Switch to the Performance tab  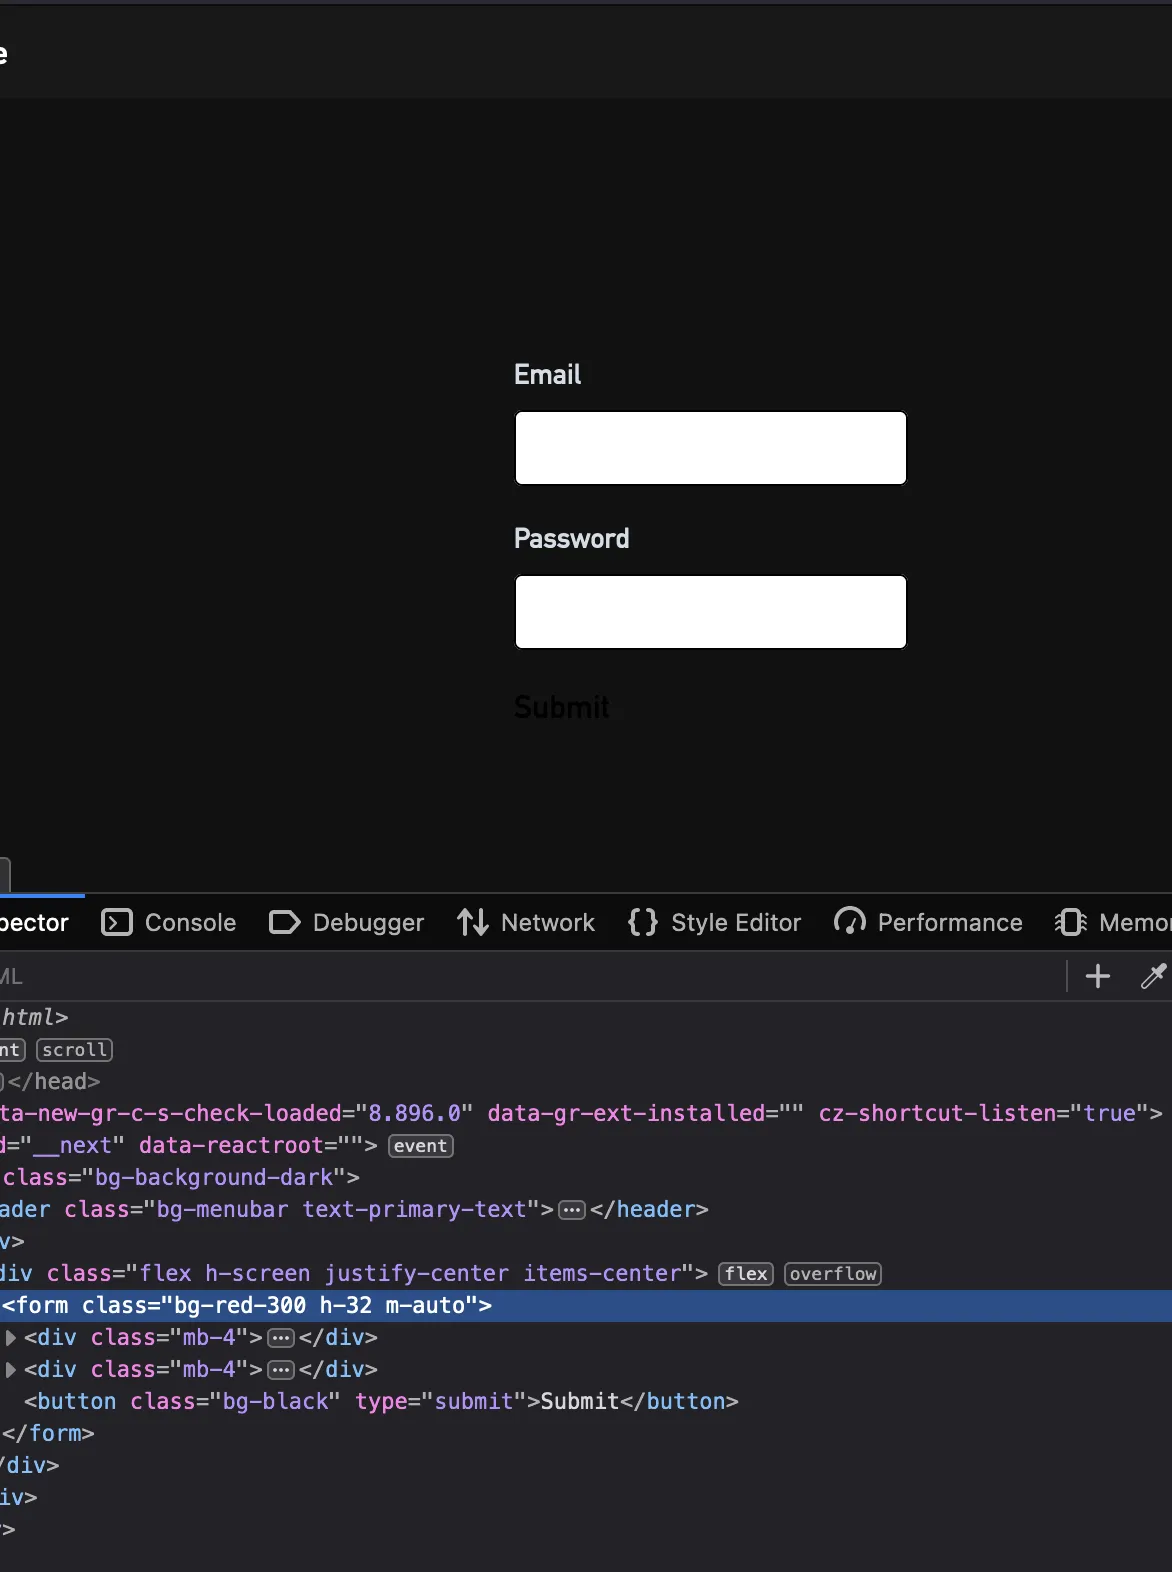928,922
